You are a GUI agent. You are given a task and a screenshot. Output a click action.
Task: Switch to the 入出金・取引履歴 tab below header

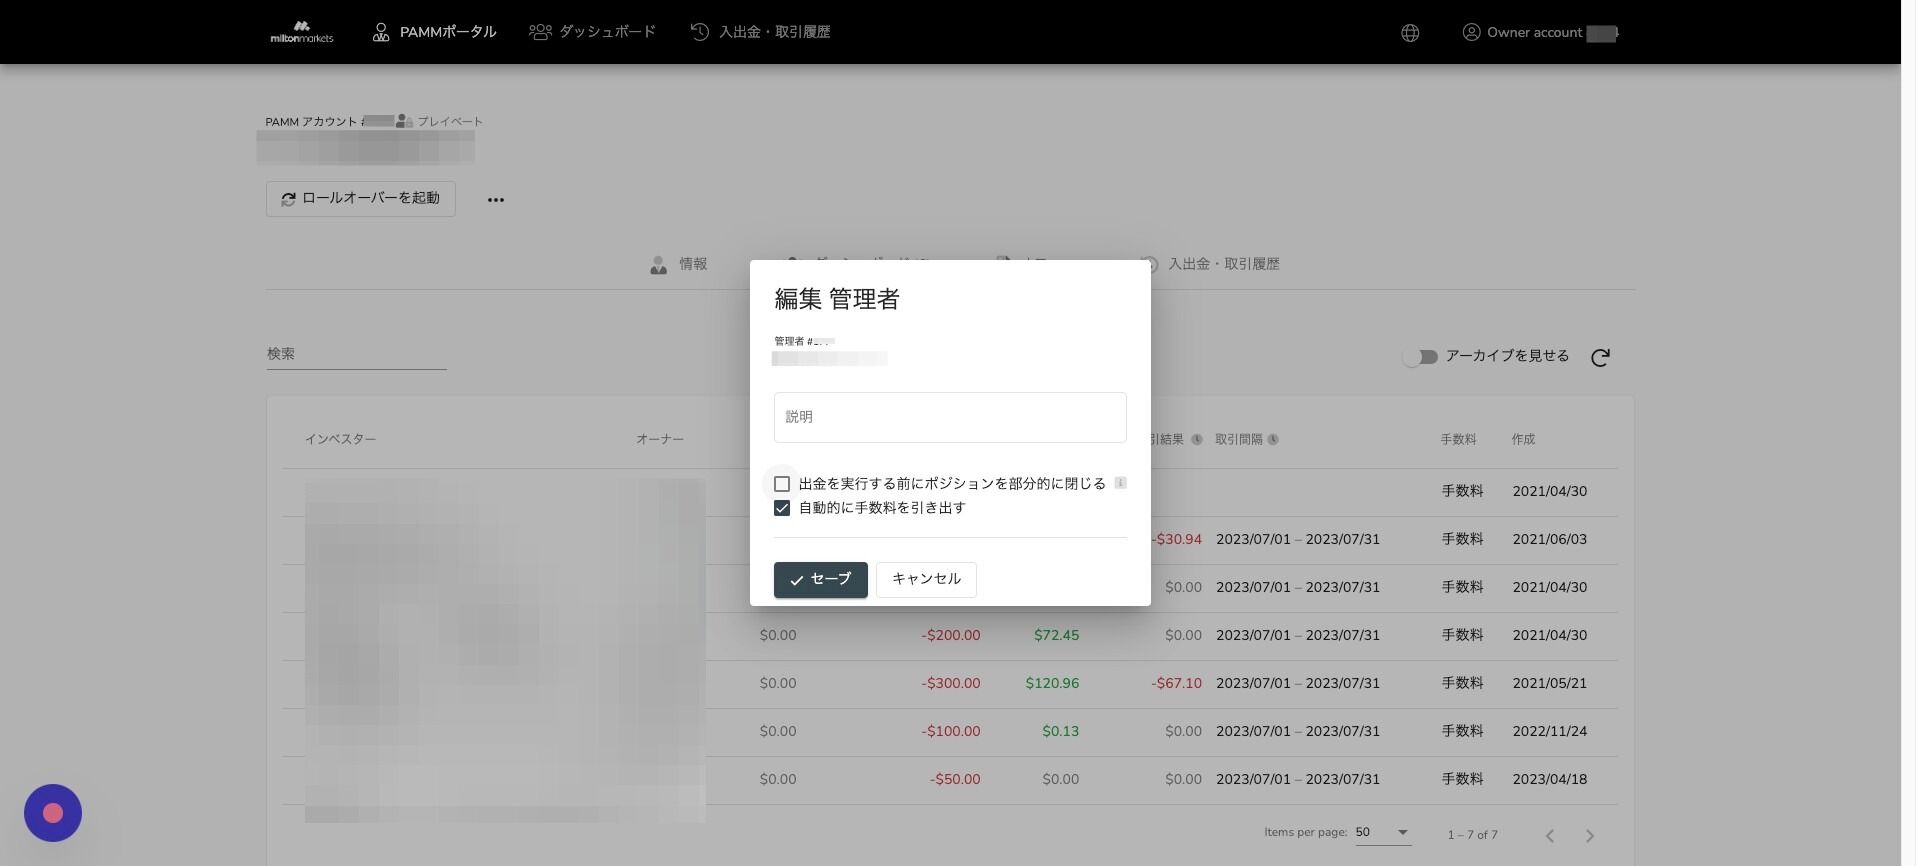pyautogui.click(x=1210, y=264)
